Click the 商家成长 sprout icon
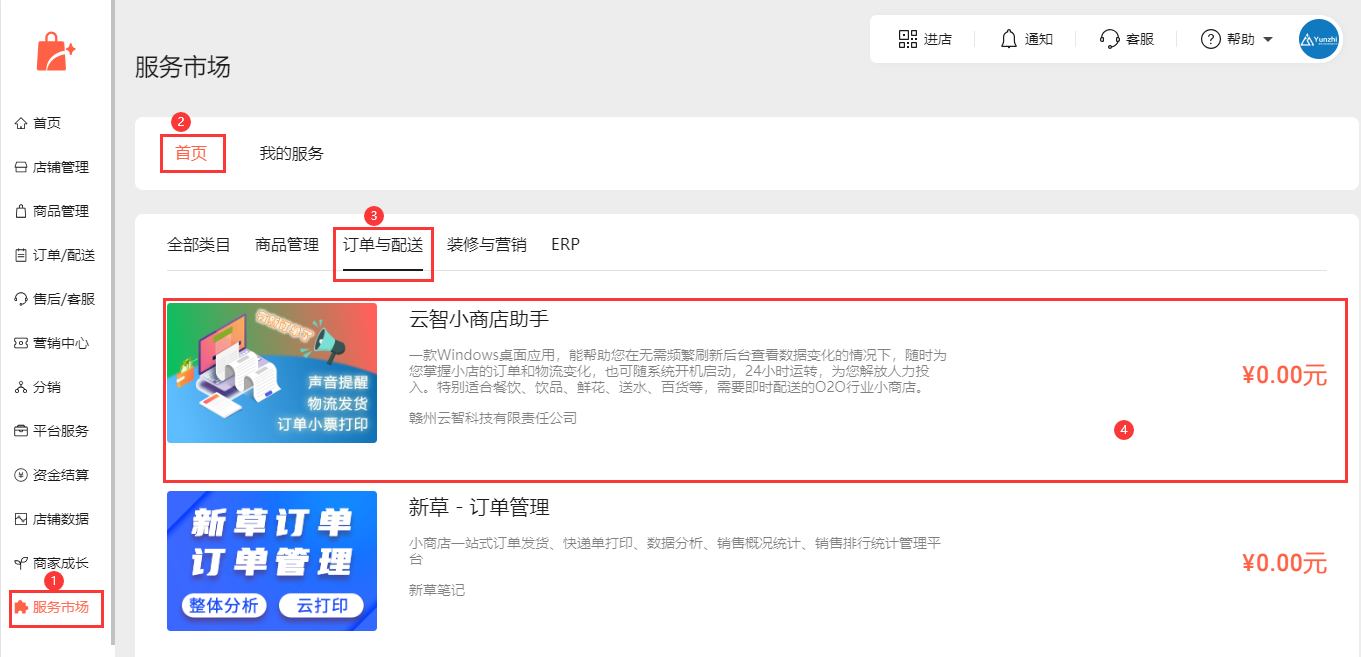The image size is (1361, 657). [21, 563]
